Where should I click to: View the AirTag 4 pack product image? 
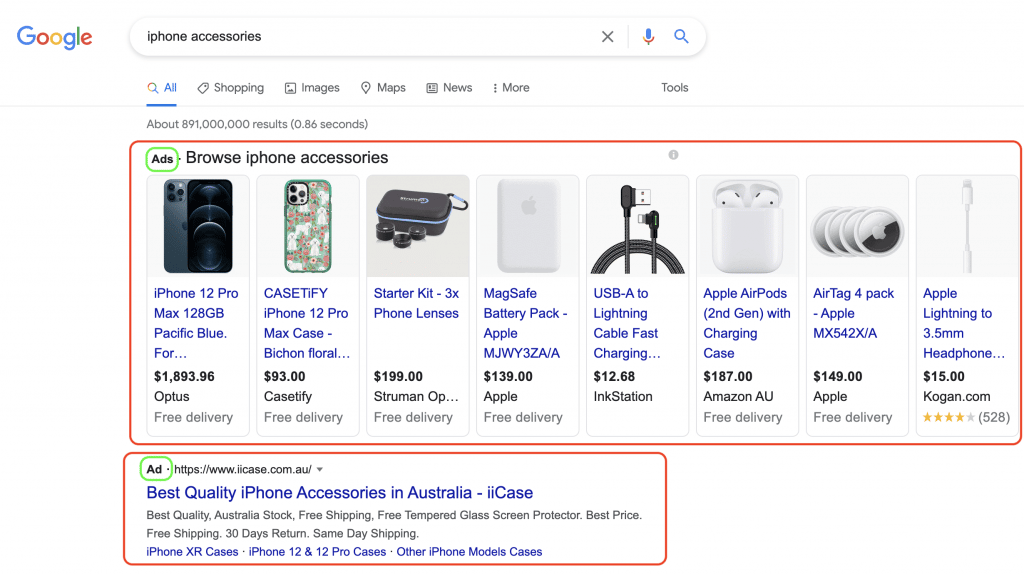pos(857,226)
